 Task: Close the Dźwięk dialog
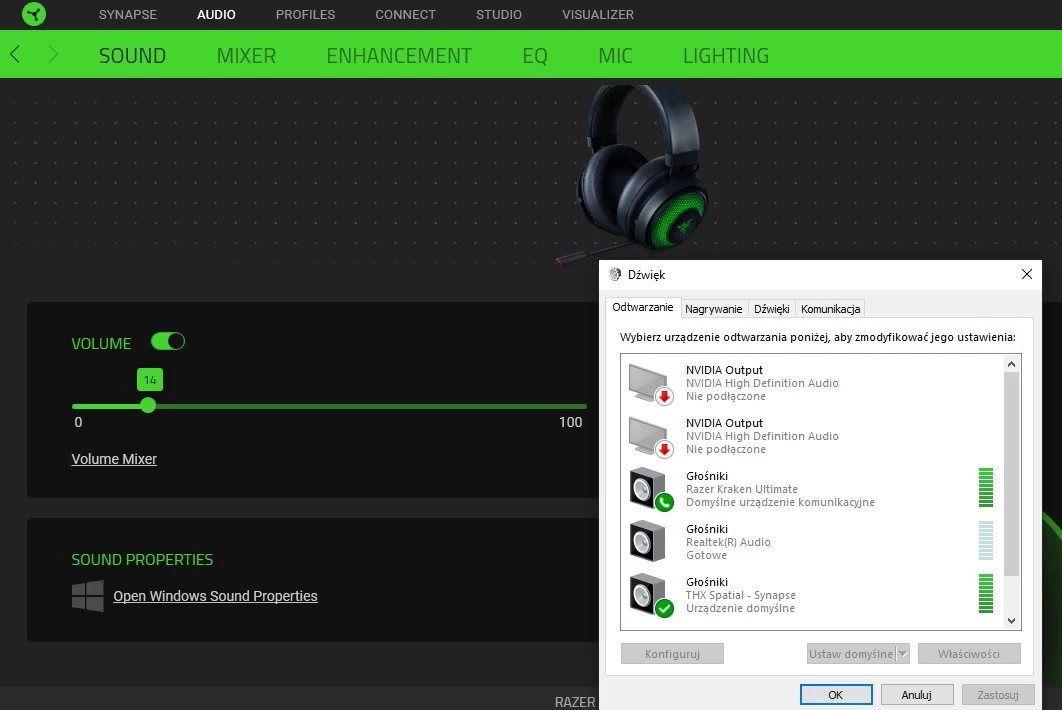(x=1027, y=274)
